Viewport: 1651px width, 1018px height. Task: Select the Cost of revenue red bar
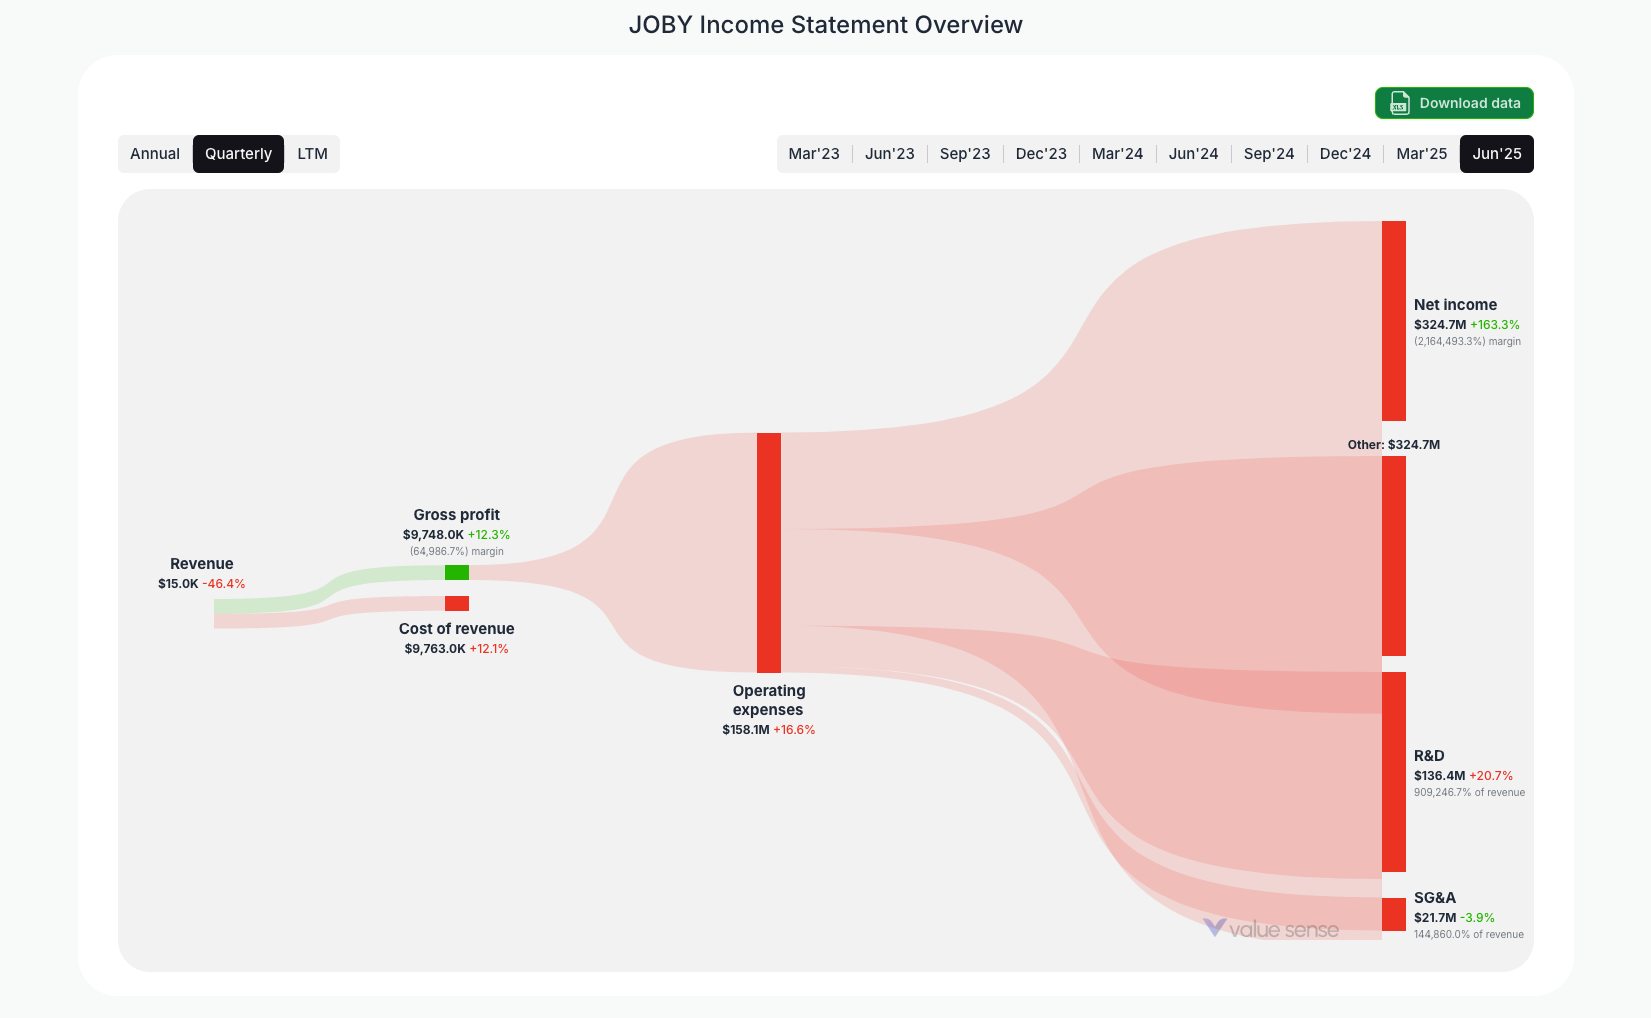tap(457, 603)
